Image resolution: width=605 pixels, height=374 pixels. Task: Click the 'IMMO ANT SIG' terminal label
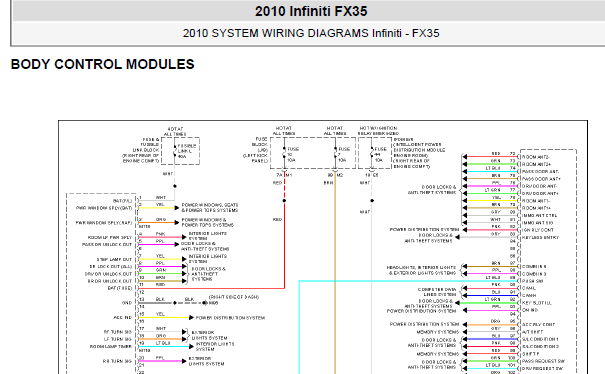click(x=537, y=223)
